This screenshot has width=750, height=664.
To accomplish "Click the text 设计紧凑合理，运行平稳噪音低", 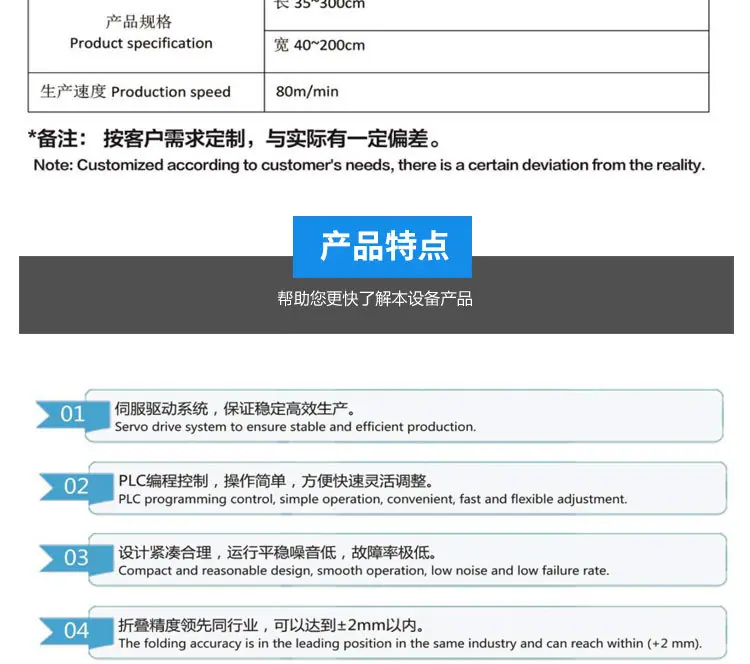I will pyautogui.click(x=227, y=553).
